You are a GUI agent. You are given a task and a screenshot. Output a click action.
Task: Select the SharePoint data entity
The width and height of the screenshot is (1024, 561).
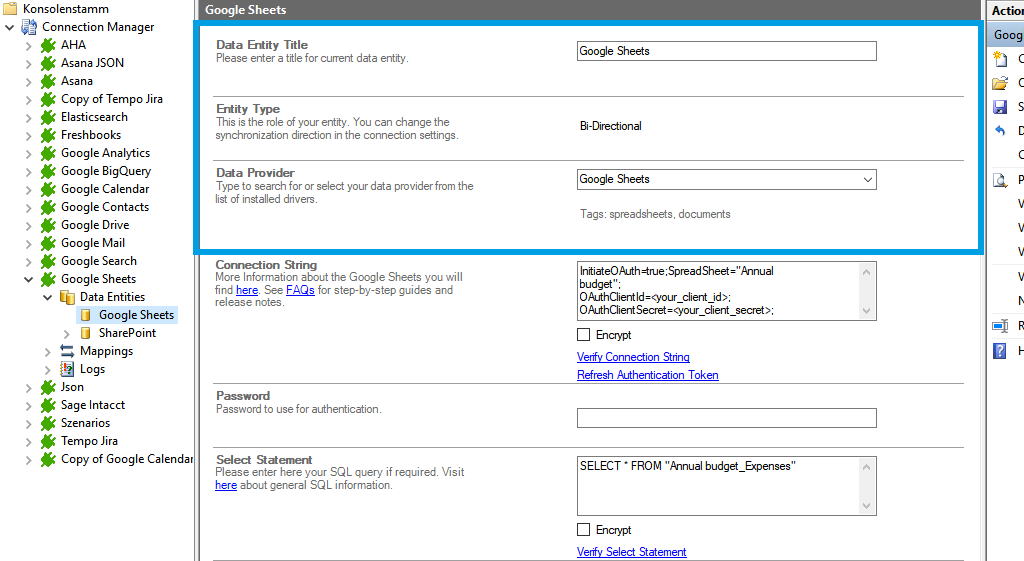[127, 333]
